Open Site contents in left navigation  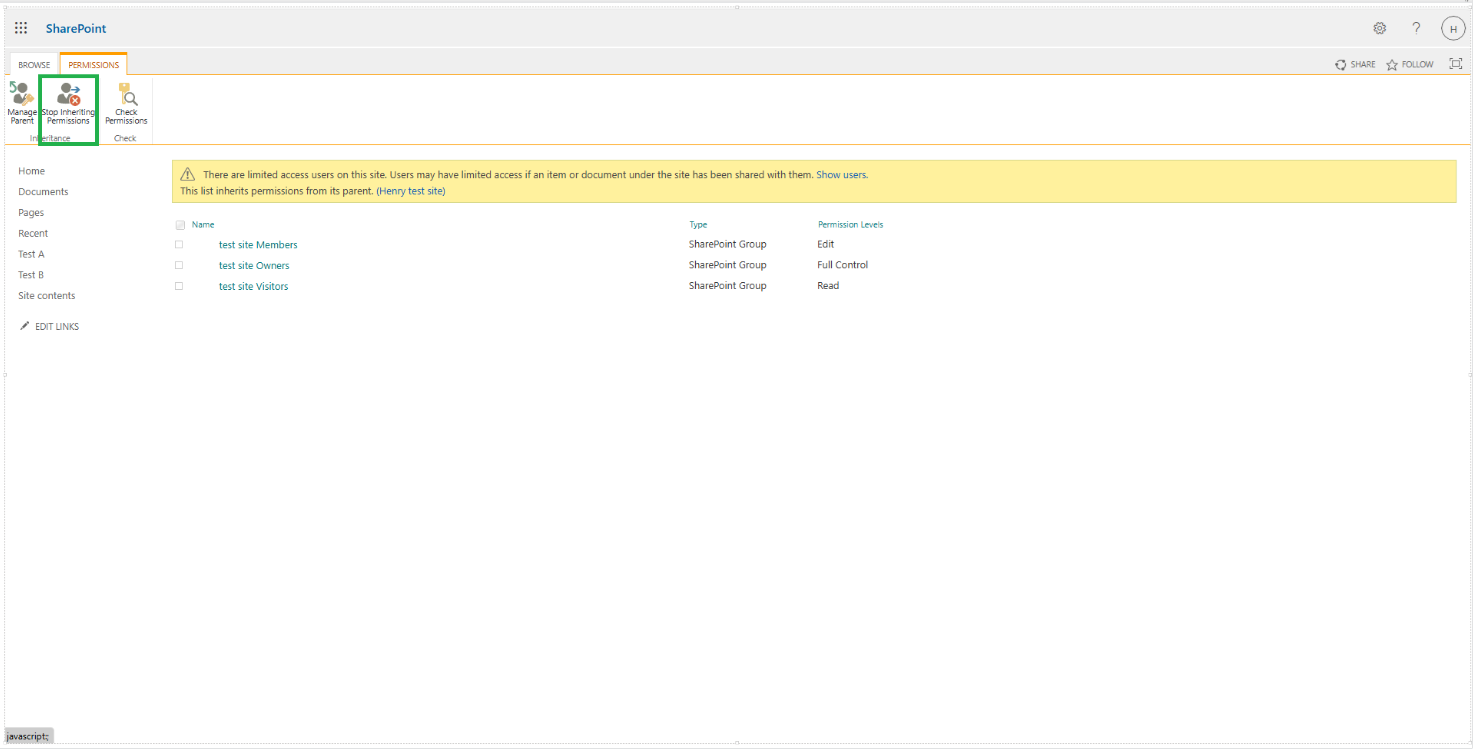(x=46, y=295)
